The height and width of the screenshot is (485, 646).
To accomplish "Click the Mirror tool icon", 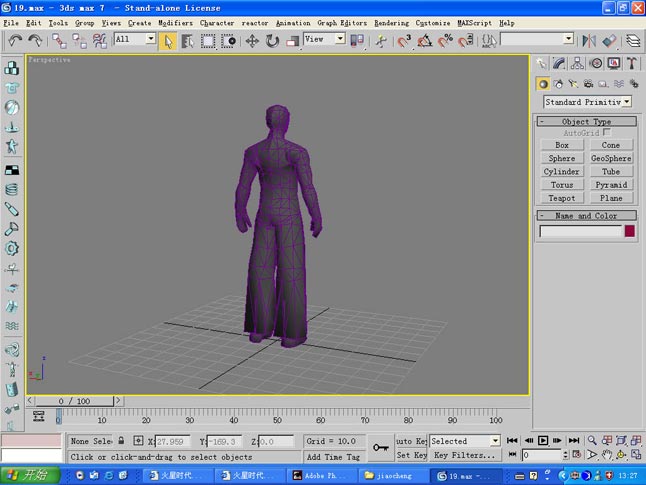I will point(589,41).
